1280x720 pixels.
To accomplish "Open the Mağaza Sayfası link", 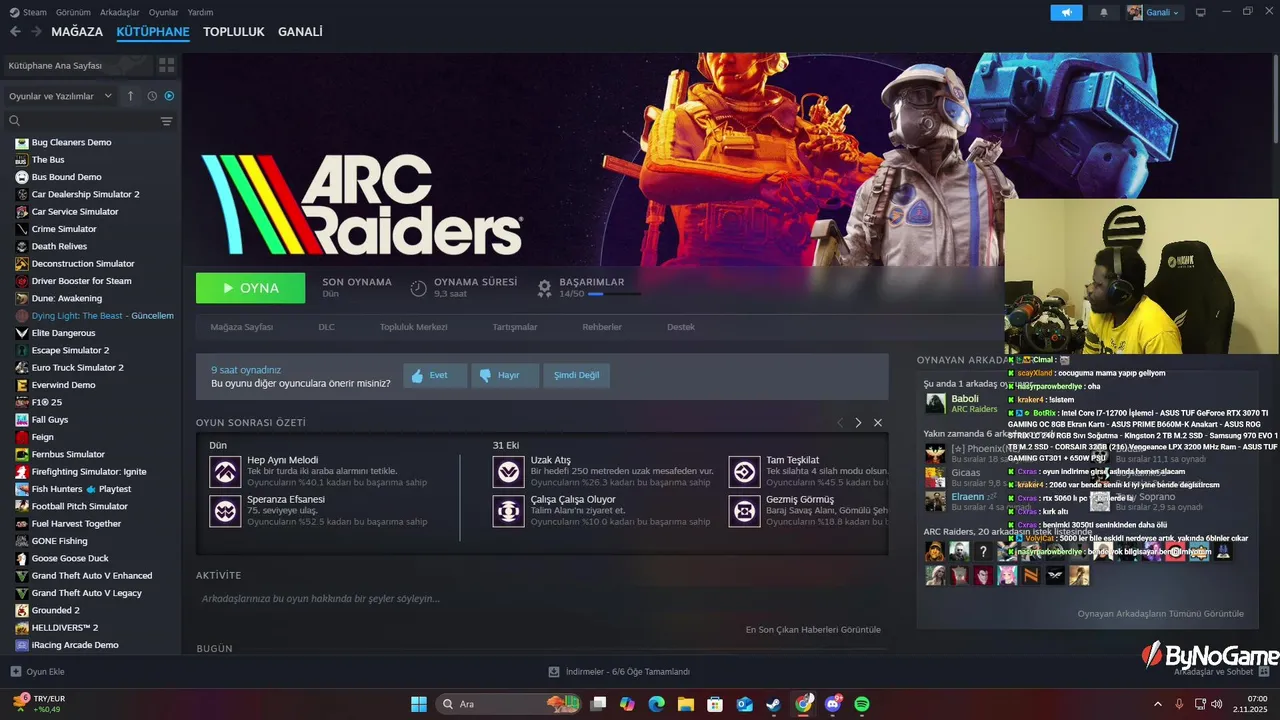I will (241, 327).
